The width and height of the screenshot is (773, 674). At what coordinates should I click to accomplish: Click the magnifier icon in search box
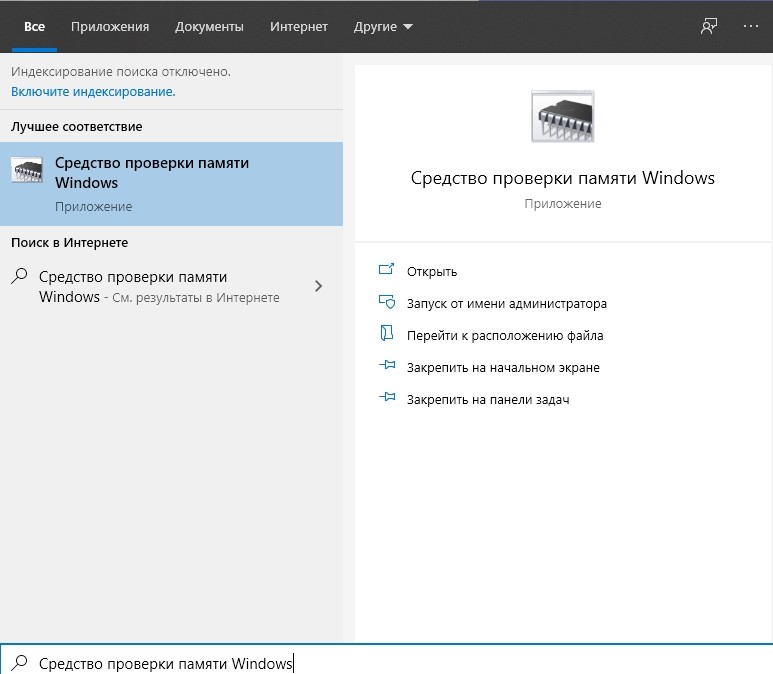20,662
